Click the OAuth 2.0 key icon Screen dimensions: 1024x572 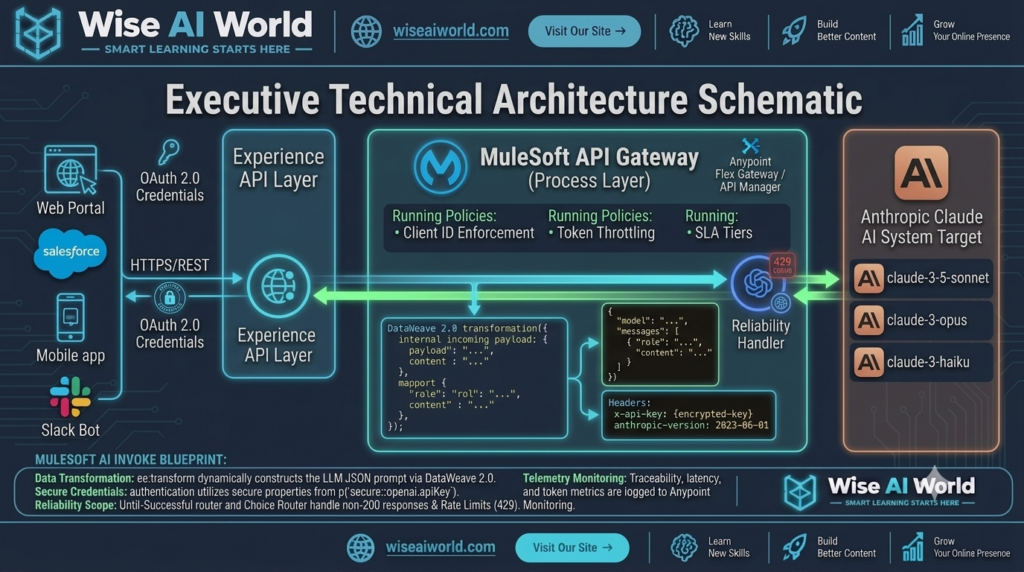pyautogui.click(x=168, y=151)
